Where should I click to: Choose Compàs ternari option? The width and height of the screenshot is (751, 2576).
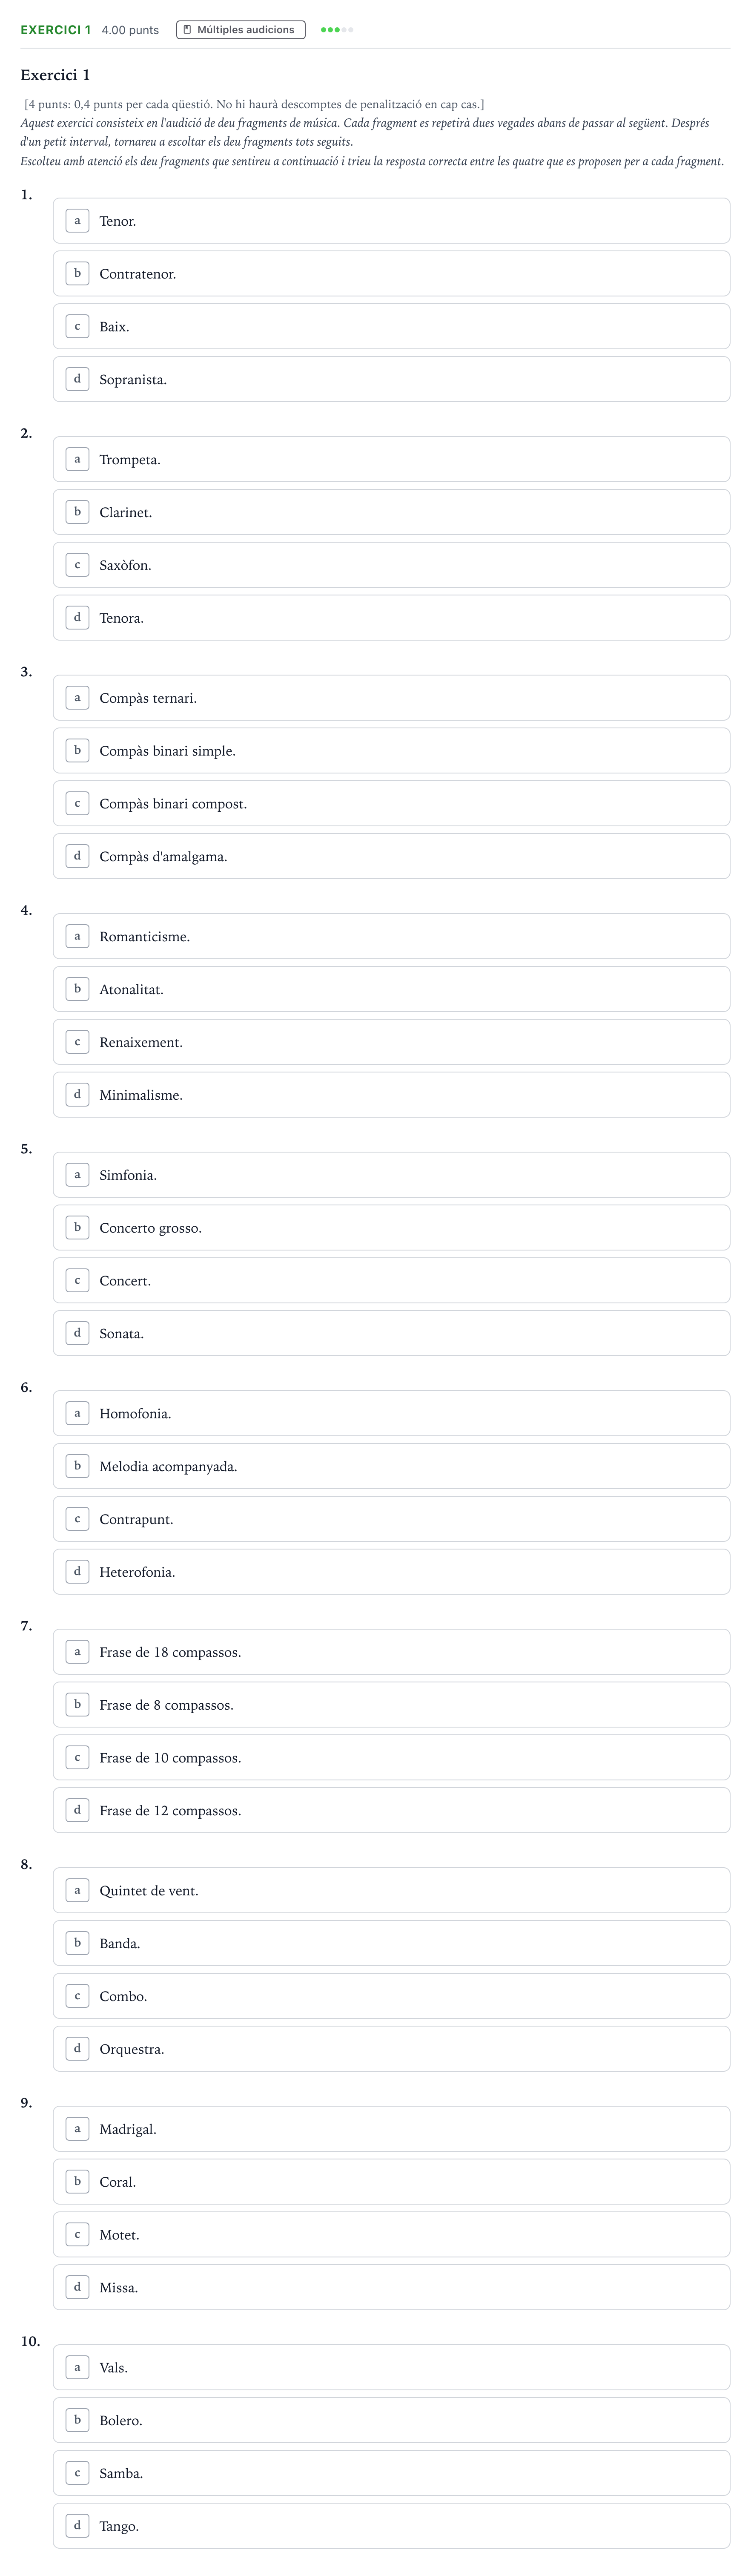click(391, 698)
